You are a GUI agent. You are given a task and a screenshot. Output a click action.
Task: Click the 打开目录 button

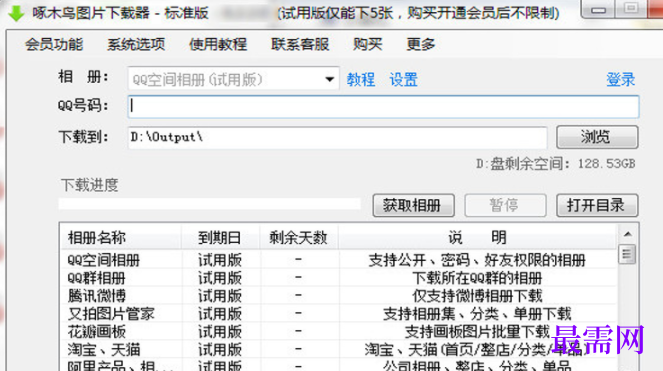point(597,206)
